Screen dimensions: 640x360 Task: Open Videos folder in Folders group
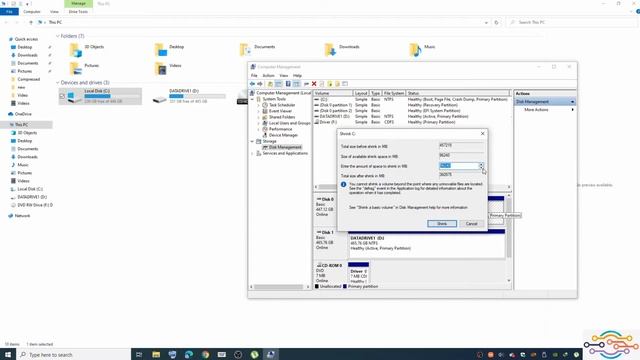[x=168, y=68]
